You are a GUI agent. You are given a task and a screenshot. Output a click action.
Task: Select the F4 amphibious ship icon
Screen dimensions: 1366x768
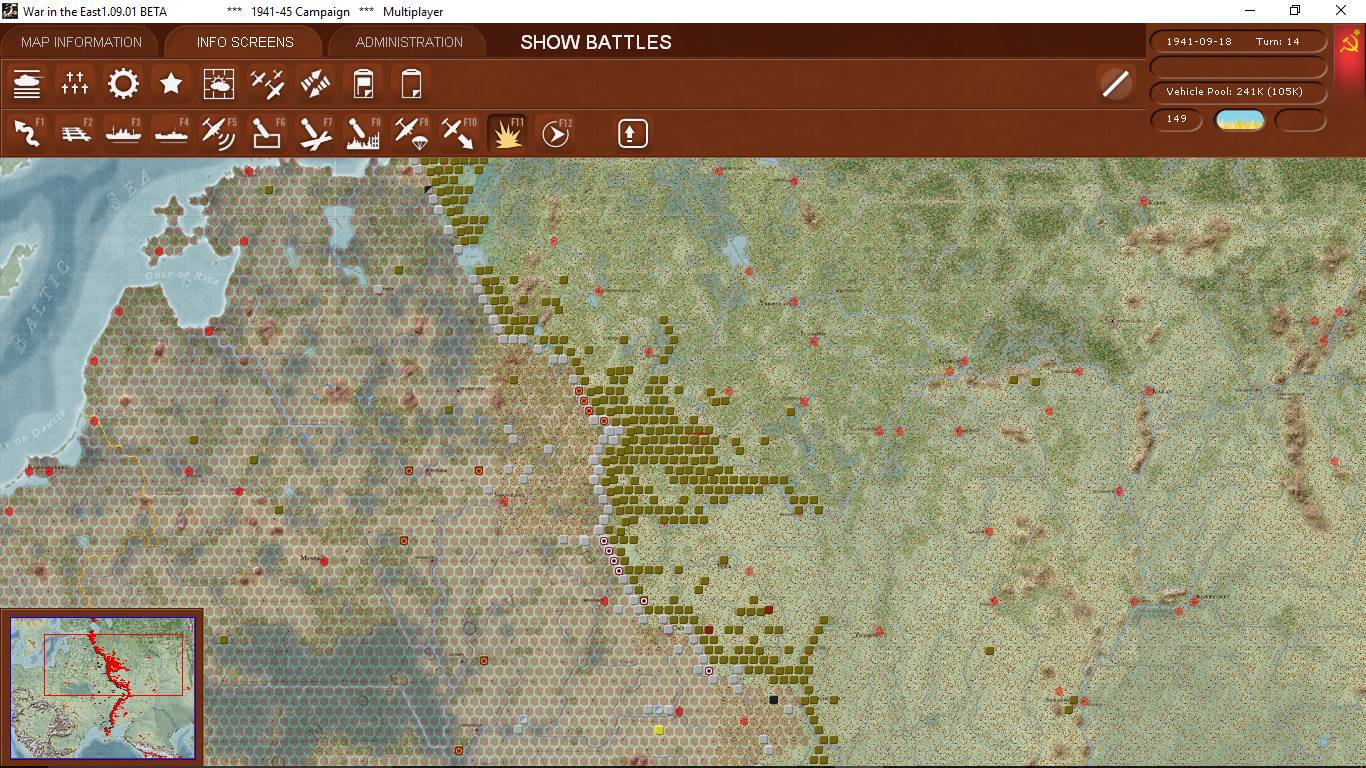(171, 132)
